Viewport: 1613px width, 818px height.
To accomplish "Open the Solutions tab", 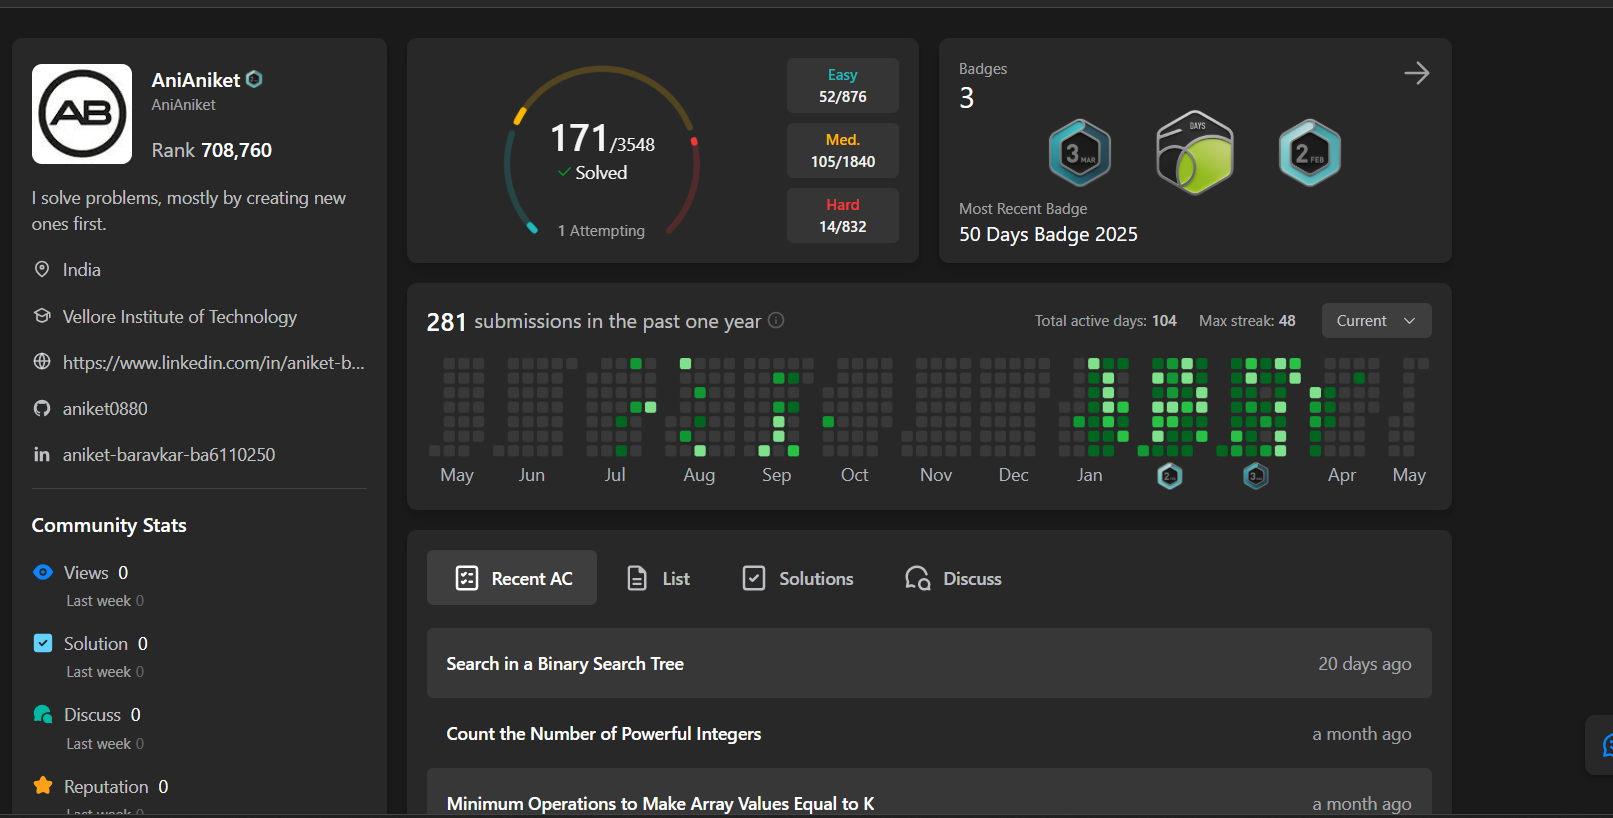I will click(x=798, y=578).
